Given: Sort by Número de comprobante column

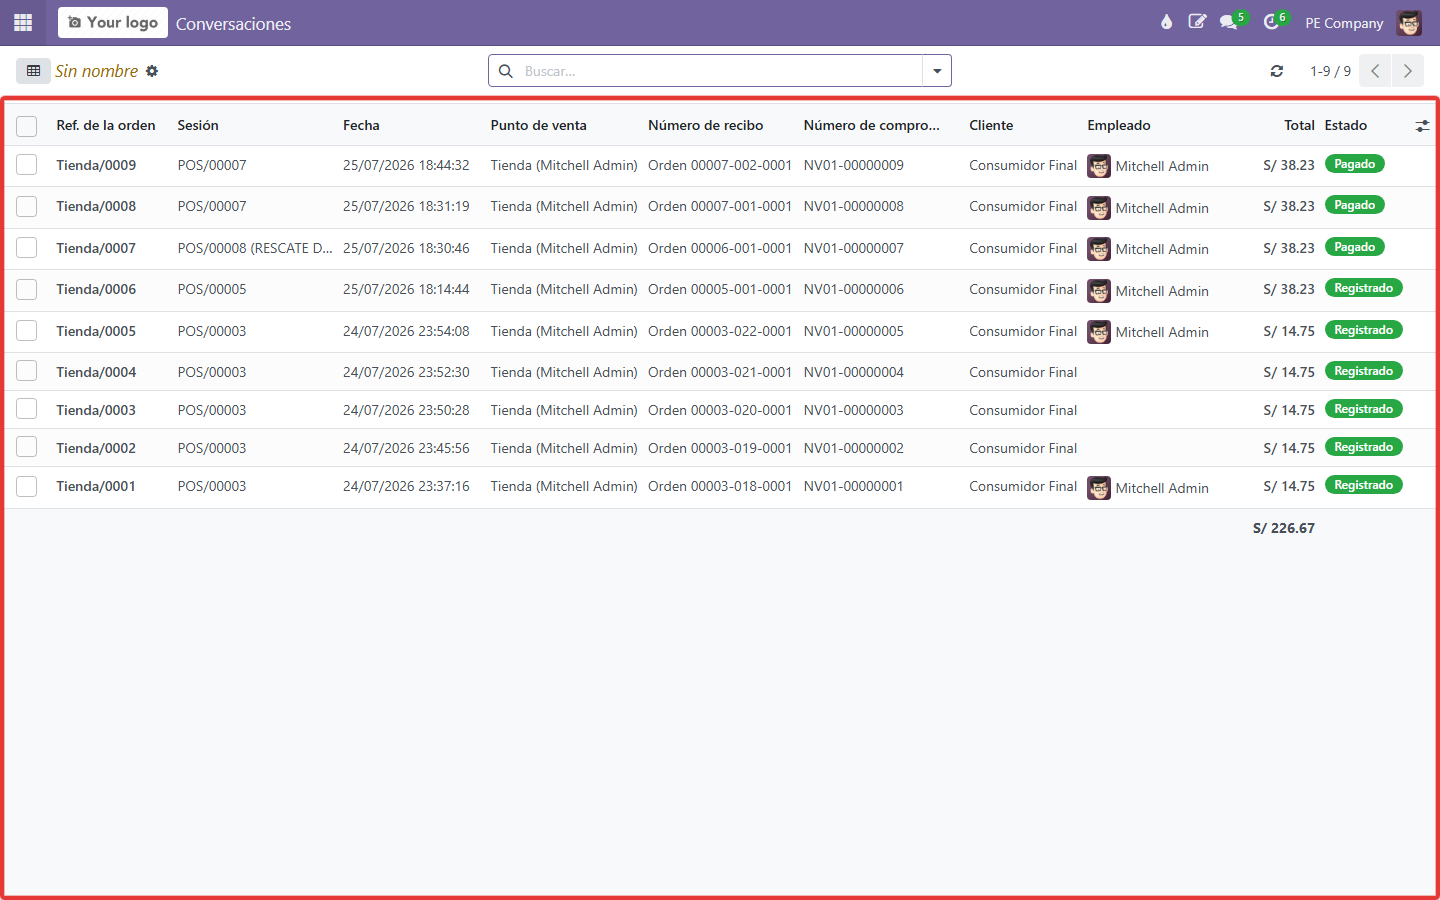Looking at the screenshot, I should 871,125.
